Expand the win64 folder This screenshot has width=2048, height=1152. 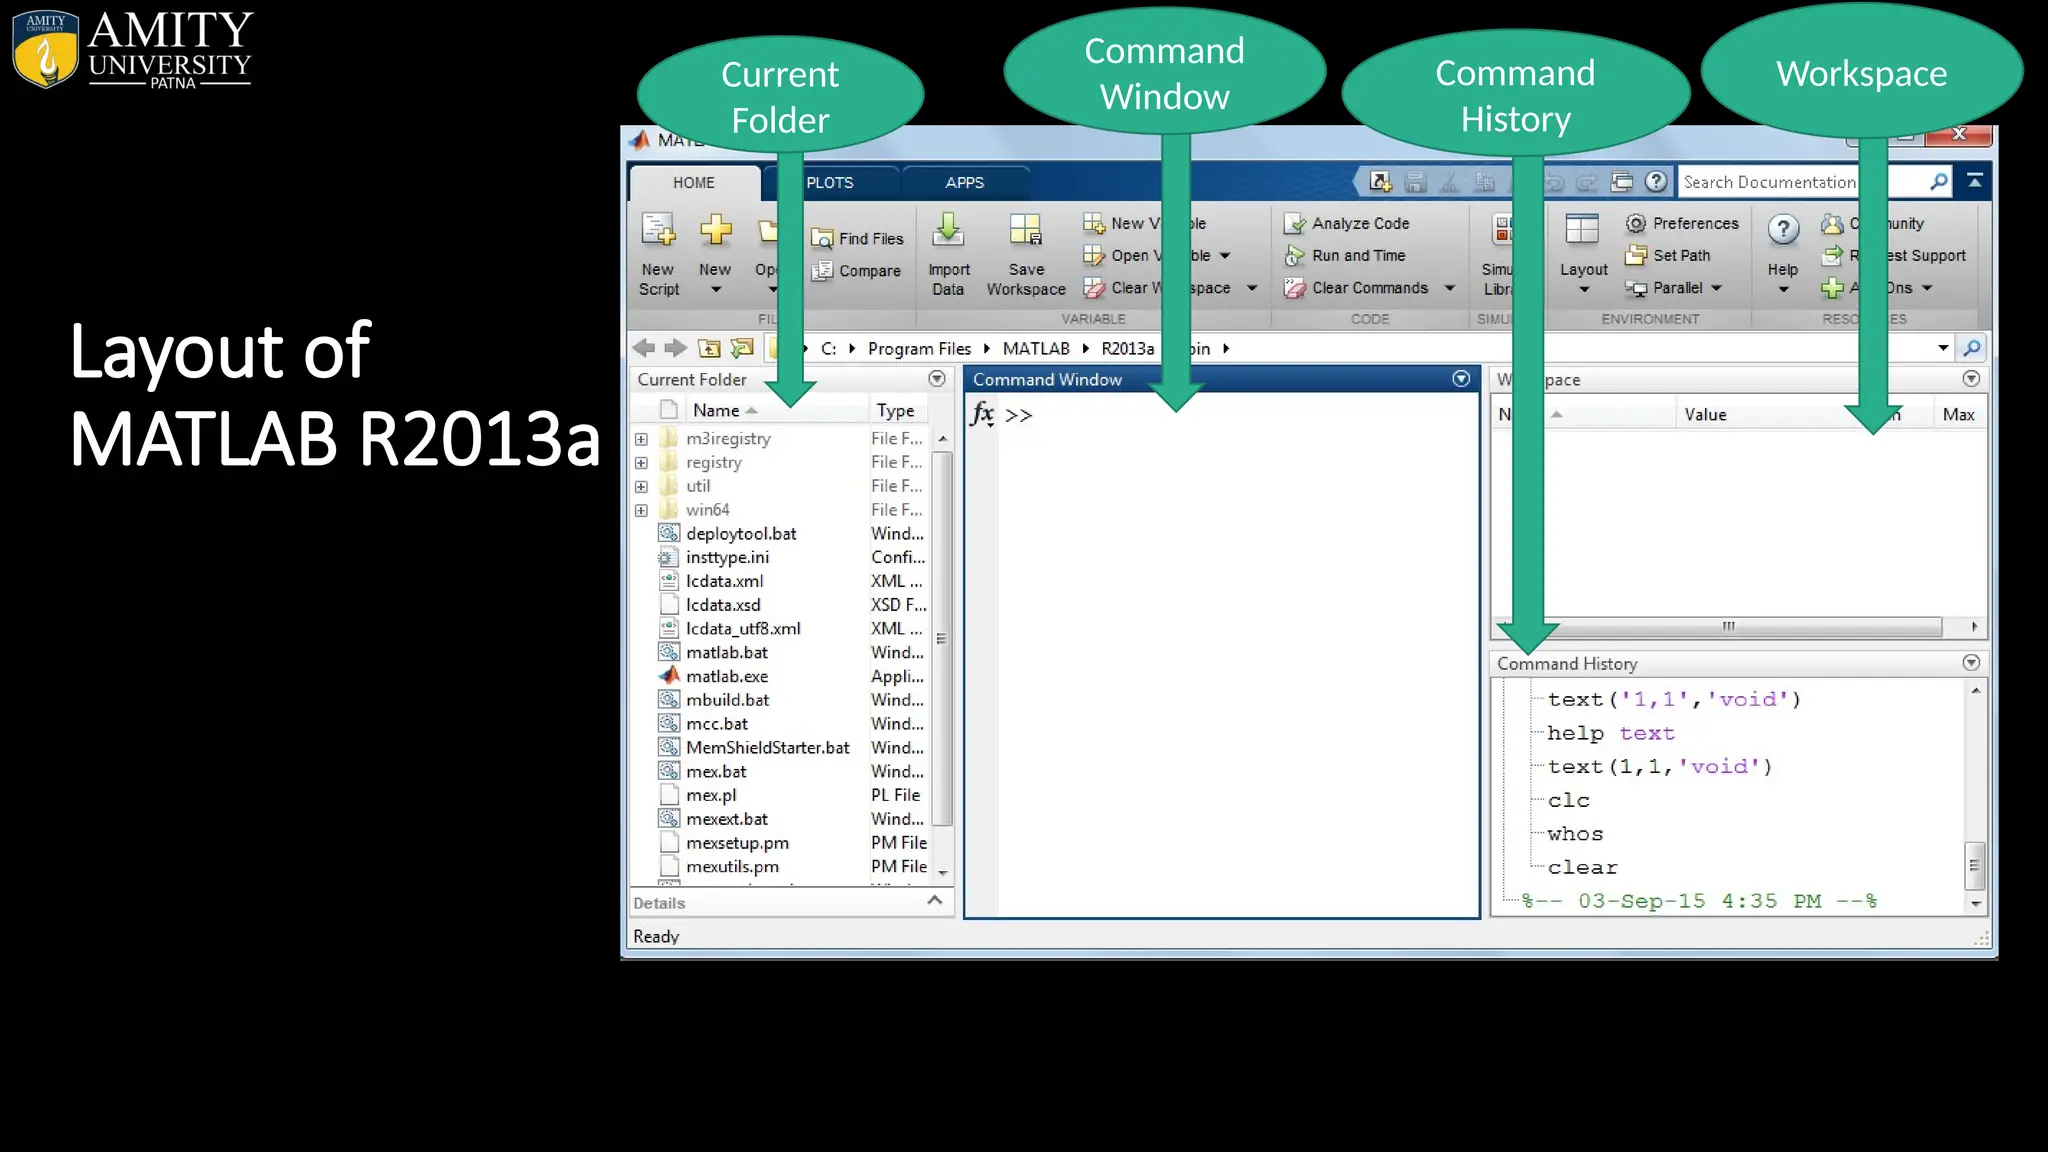tap(641, 511)
